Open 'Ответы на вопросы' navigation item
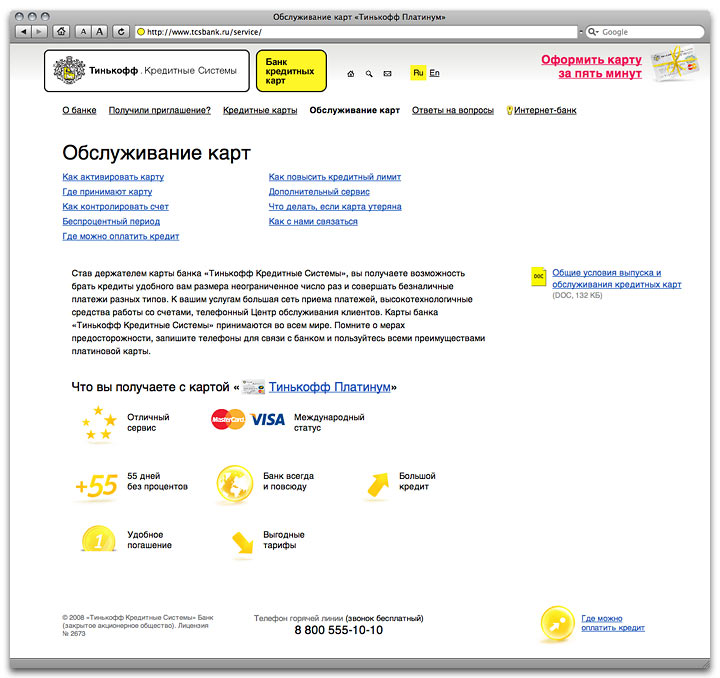This screenshot has height=678, width=720. (452, 110)
